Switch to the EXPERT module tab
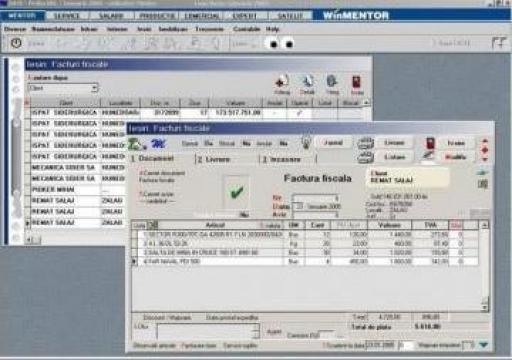The image size is (512, 360). pos(245,16)
